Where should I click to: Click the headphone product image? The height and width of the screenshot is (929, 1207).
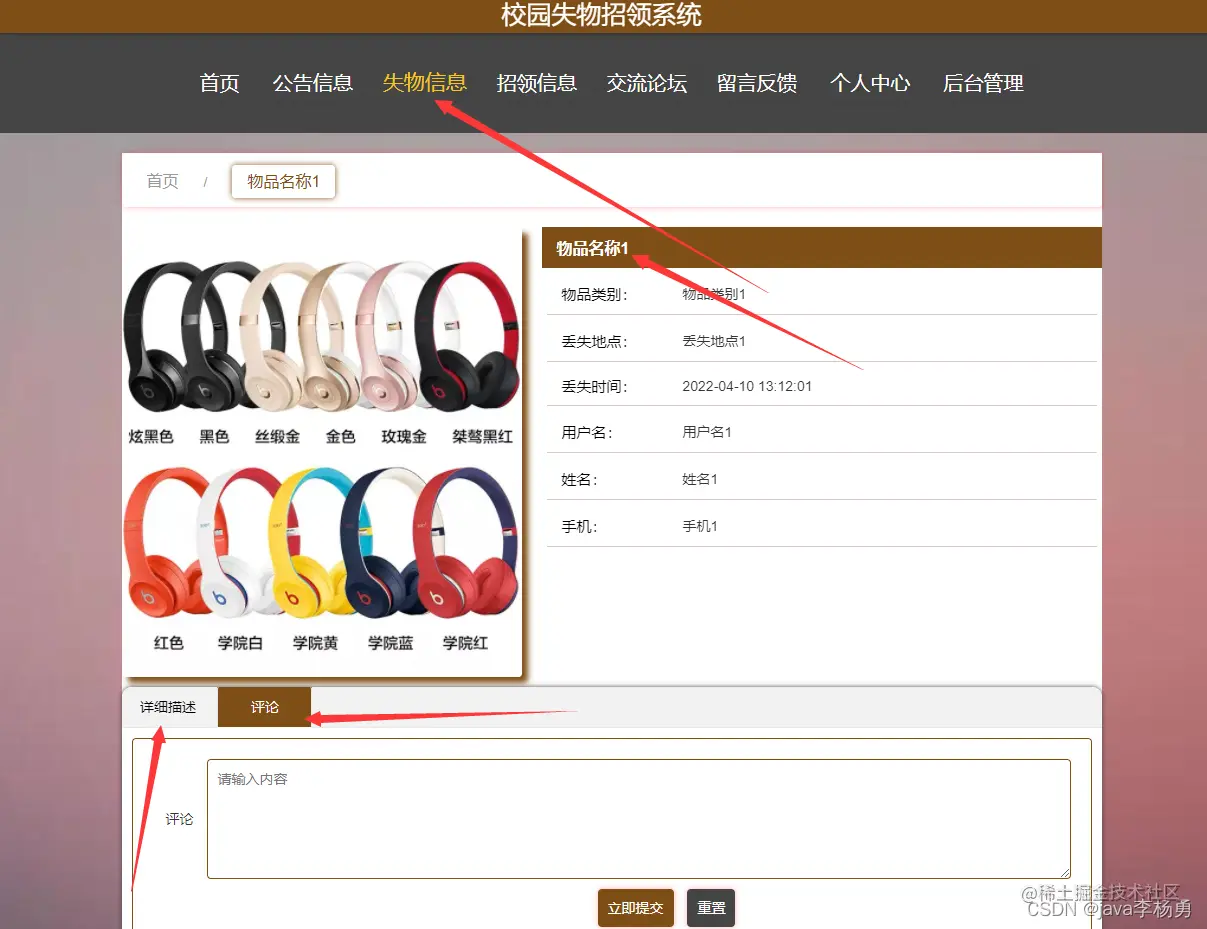tap(322, 452)
